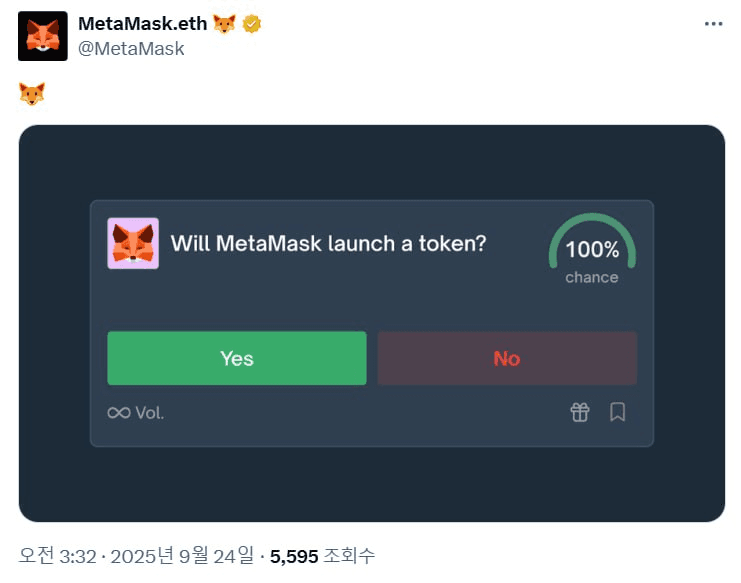
Task: Click the 5,595 조회수 view count
Action: click(x=322, y=556)
